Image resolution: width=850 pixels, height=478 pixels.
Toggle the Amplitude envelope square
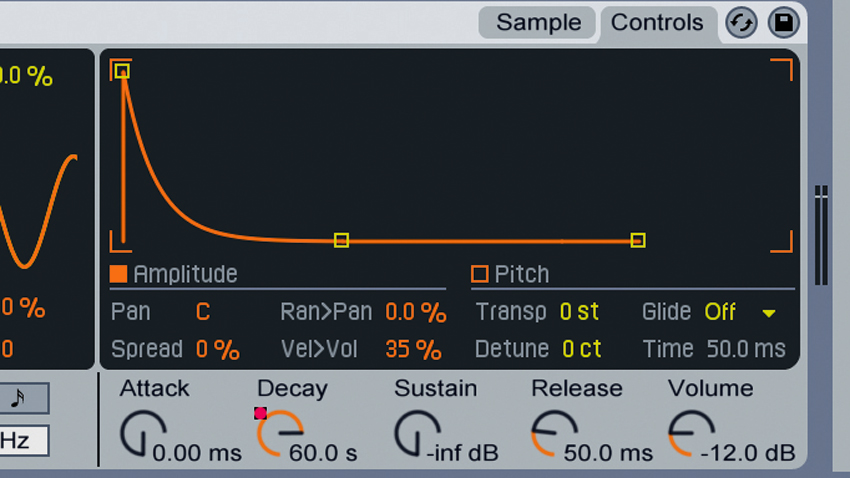point(118,274)
